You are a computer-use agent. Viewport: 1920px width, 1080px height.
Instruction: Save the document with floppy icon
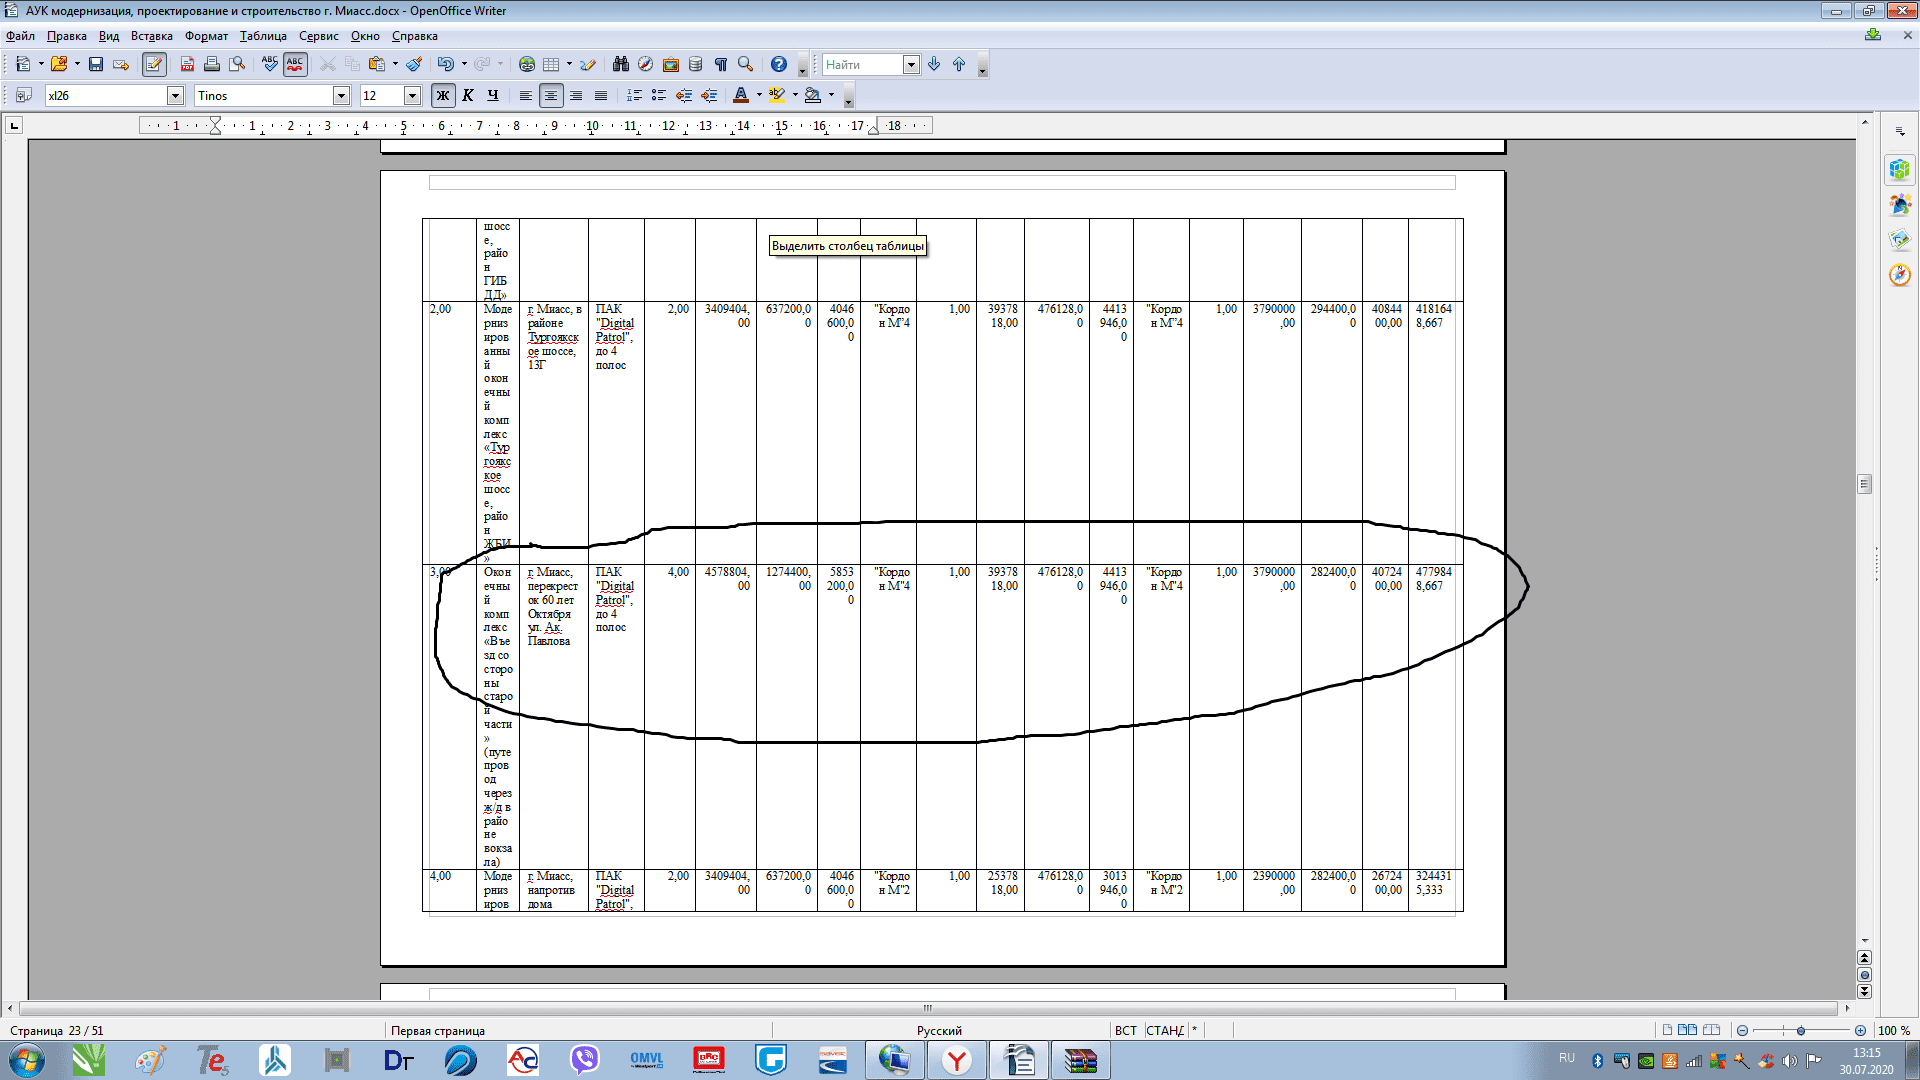pos(96,64)
